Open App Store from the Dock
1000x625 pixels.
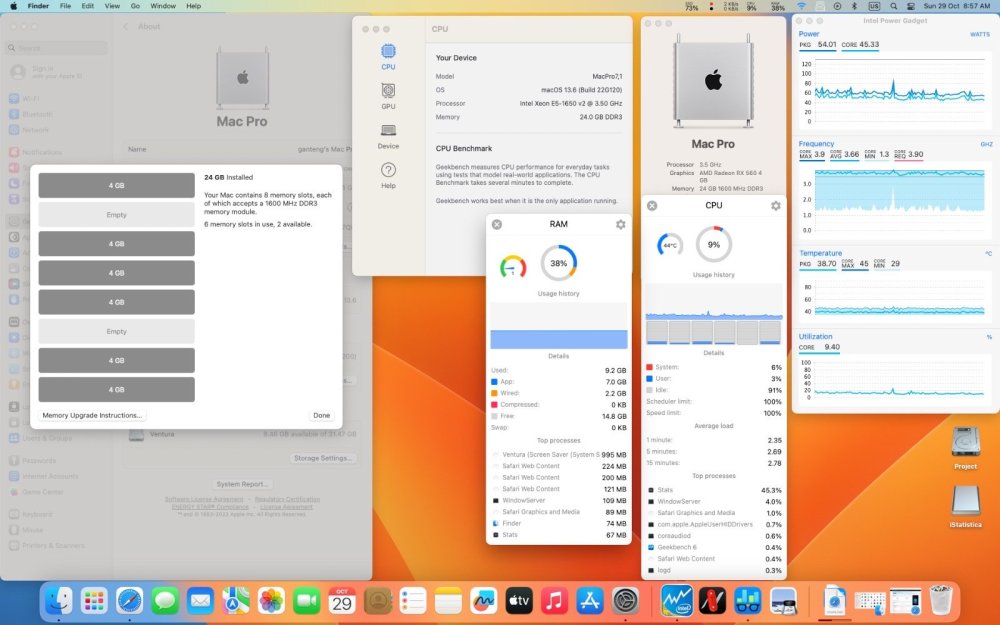point(590,601)
